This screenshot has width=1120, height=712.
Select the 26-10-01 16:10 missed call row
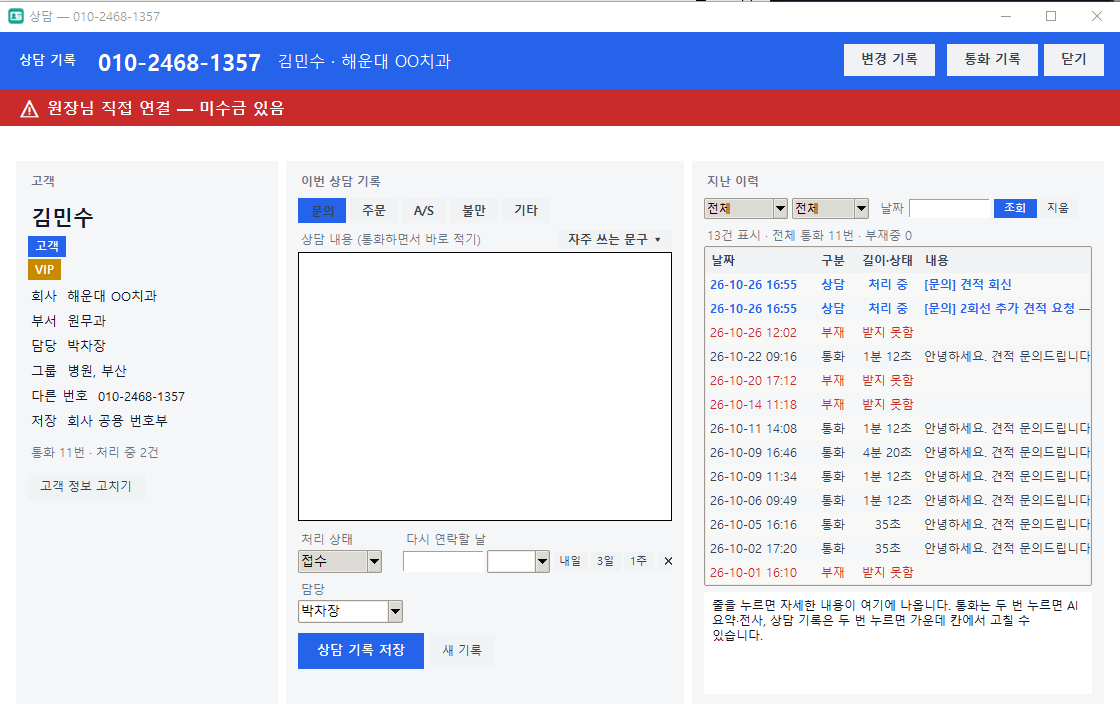click(898, 573)
